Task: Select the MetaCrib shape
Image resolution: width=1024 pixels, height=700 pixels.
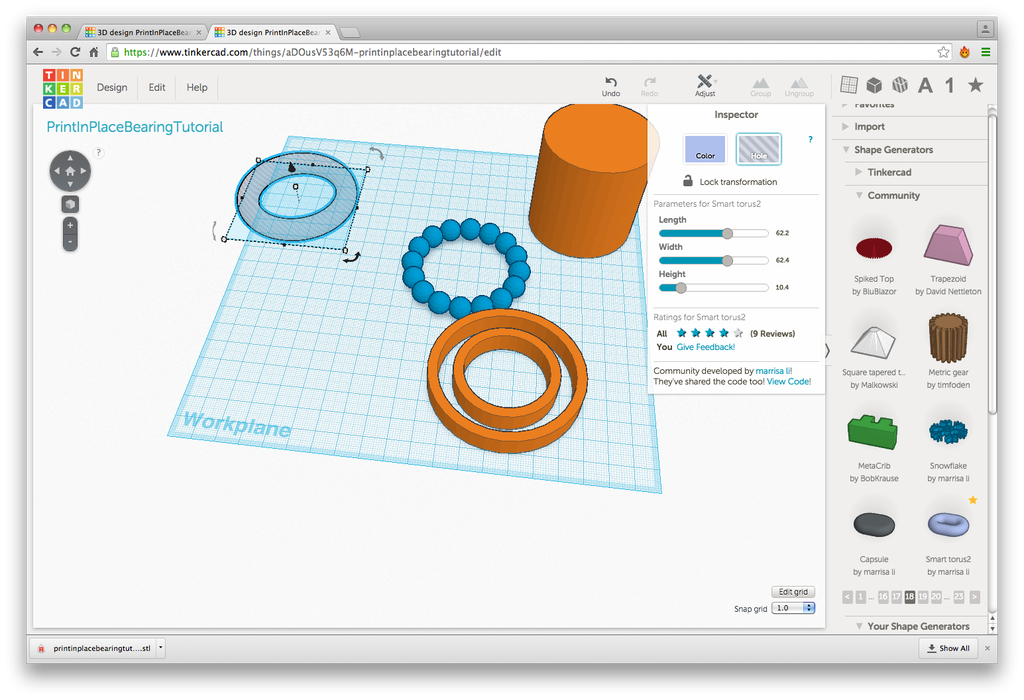Action: pyautogui.click(x=873, y=432)
